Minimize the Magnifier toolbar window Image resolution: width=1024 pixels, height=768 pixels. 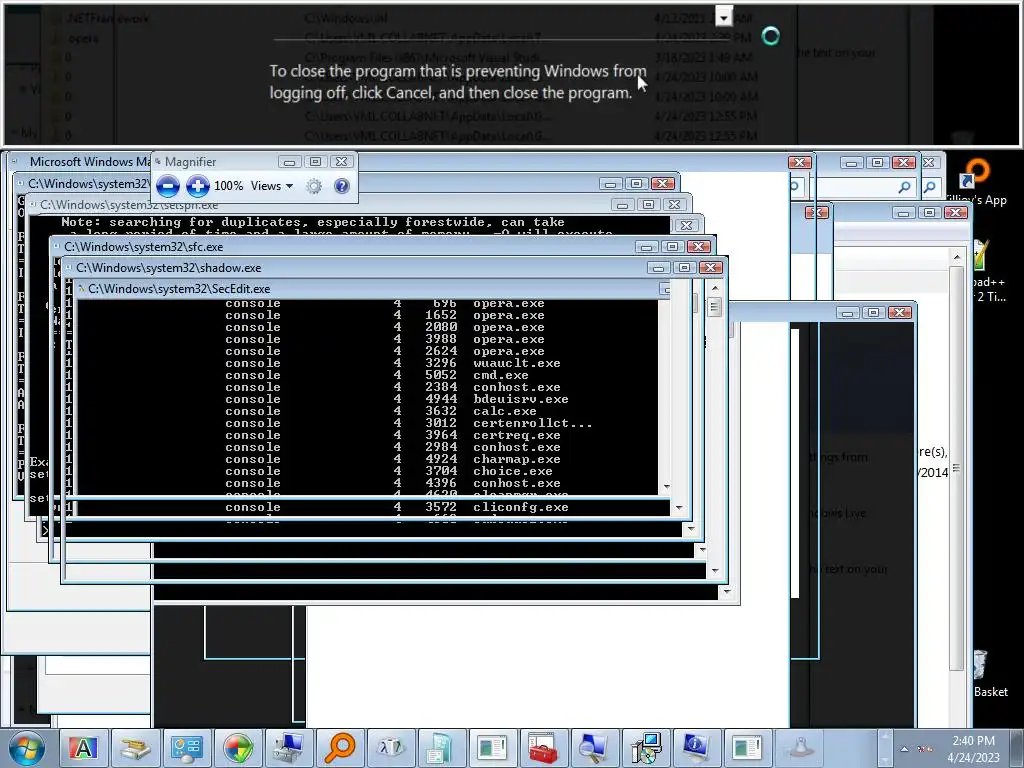pyautogui.click(x=289, y=162)
